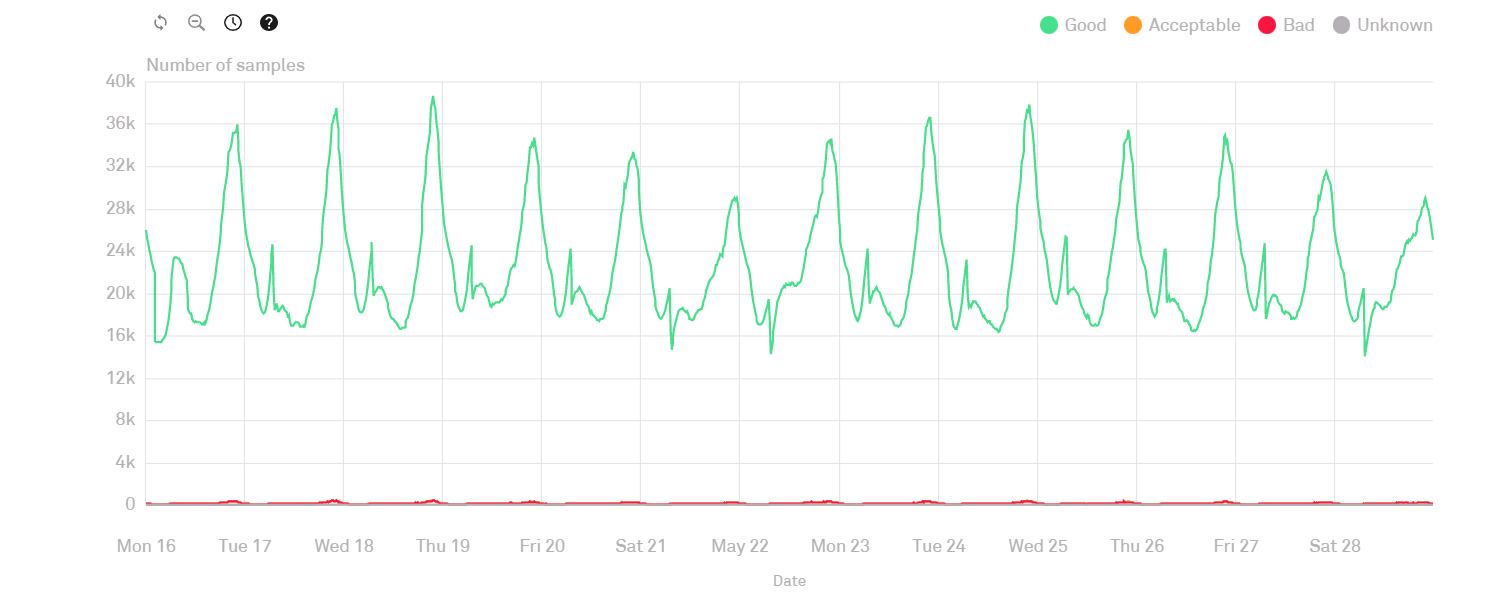Image resolution: width=1499 pixels, height=609 pixels.
Task: Select the 'May 22' date label
Action: pyautogui.click(x=740, y=546)
